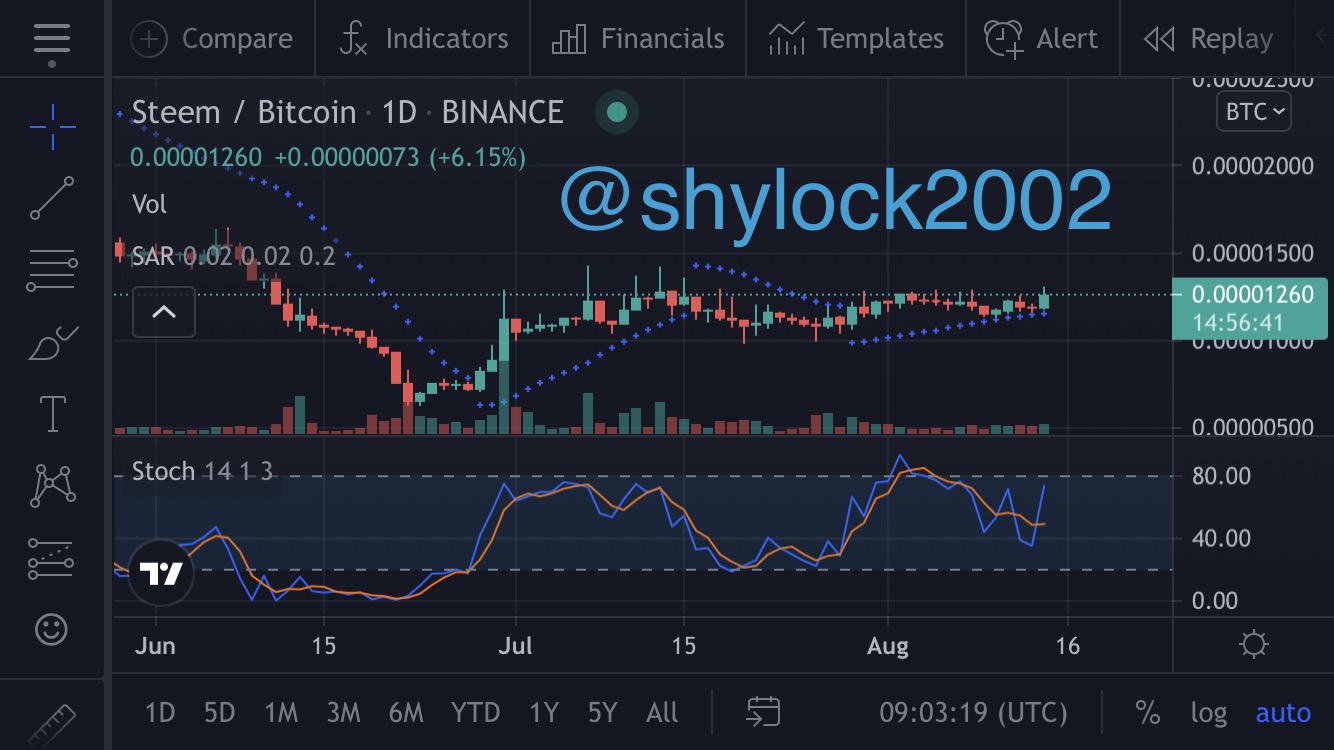Open the BTC currency dropdown

[1254, 111]
